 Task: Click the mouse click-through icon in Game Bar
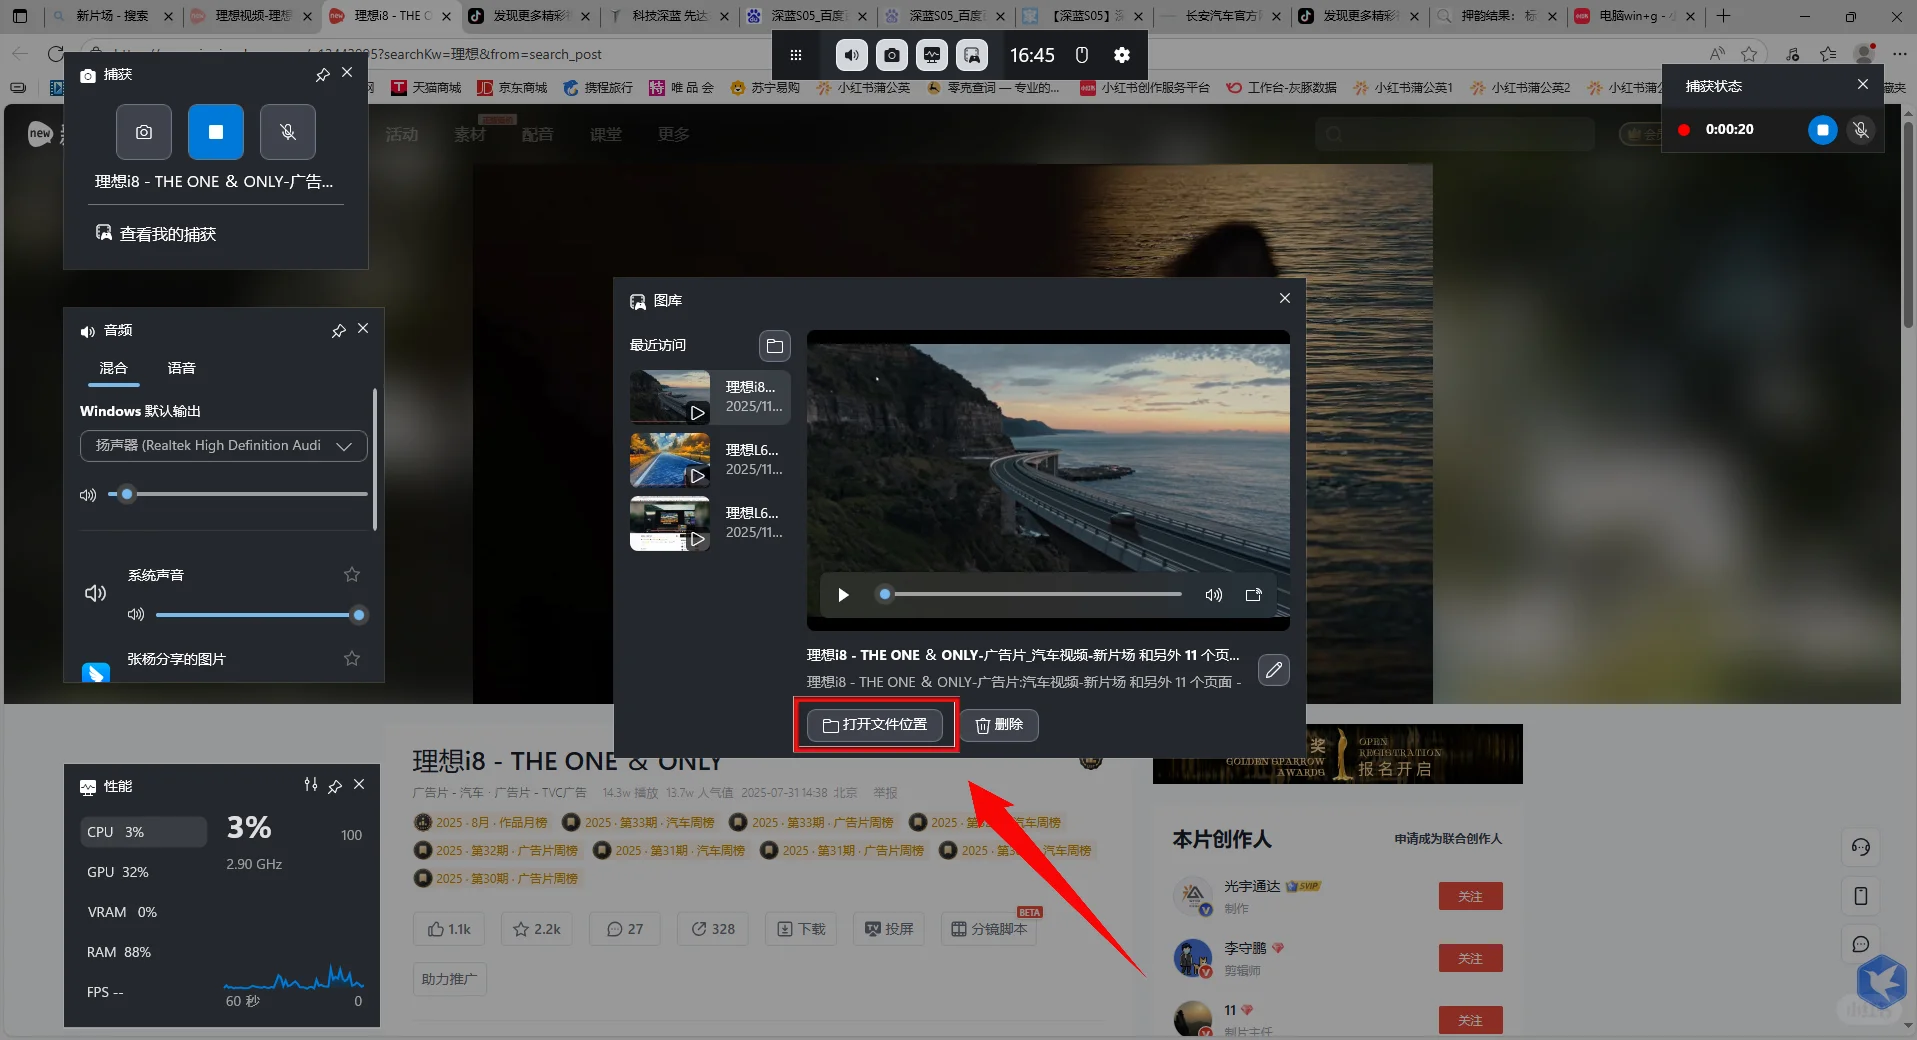point(1082,55)
